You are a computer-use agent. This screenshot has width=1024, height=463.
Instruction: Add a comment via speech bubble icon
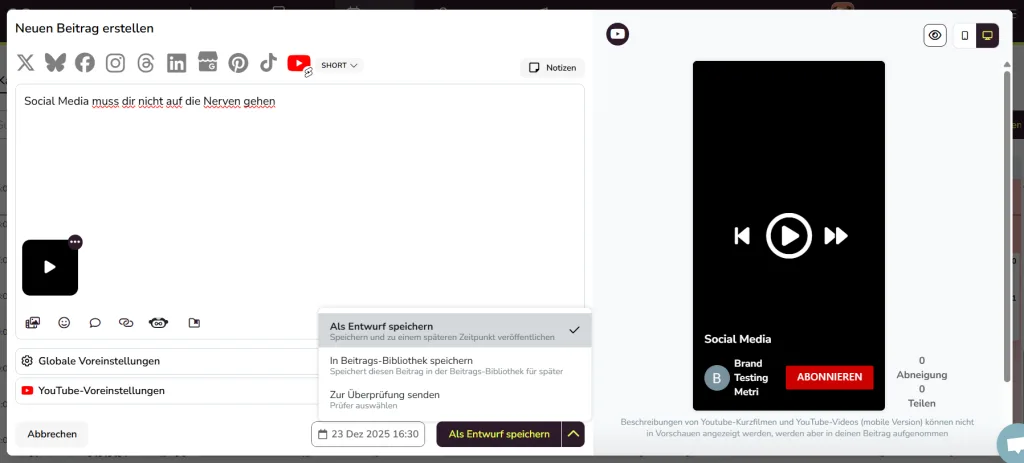[x=95, y=323]
